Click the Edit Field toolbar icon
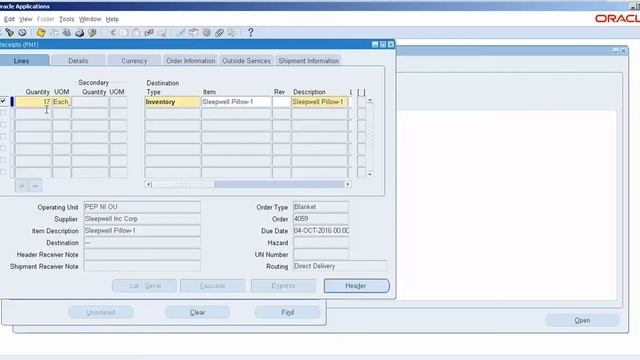Screen dimensions: 640x360 coord(181,33)
